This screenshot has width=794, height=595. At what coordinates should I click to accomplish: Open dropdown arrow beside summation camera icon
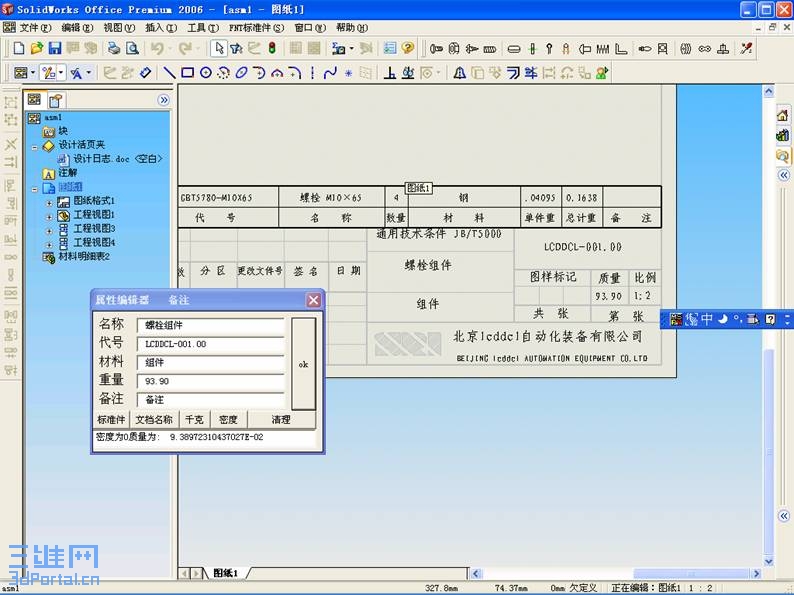[x=351, y=49]
